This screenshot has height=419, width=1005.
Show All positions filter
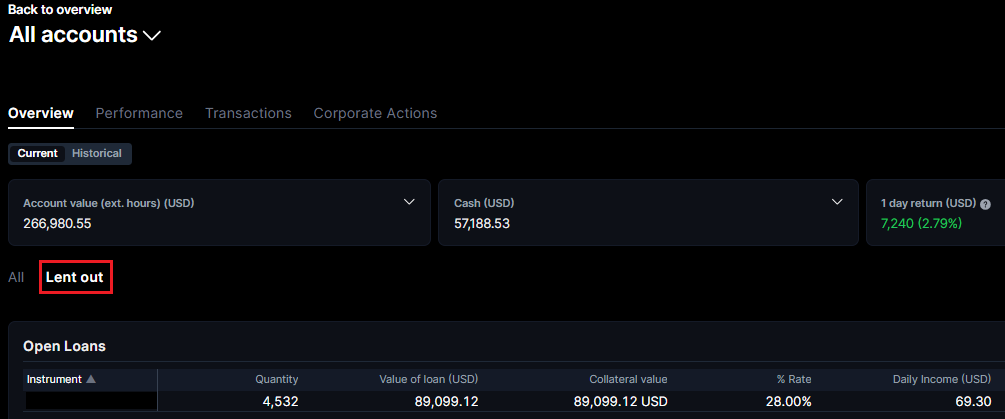(16, 277)
